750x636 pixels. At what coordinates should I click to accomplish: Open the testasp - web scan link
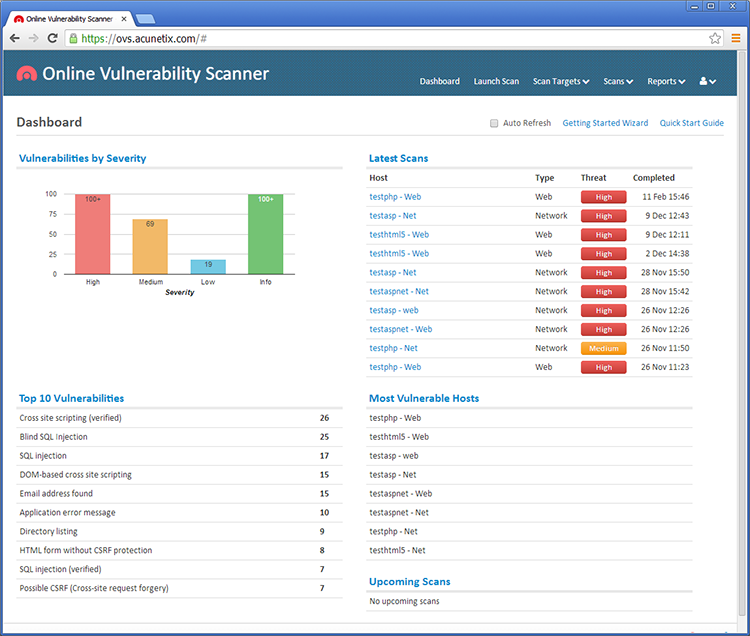coord(394,310)
